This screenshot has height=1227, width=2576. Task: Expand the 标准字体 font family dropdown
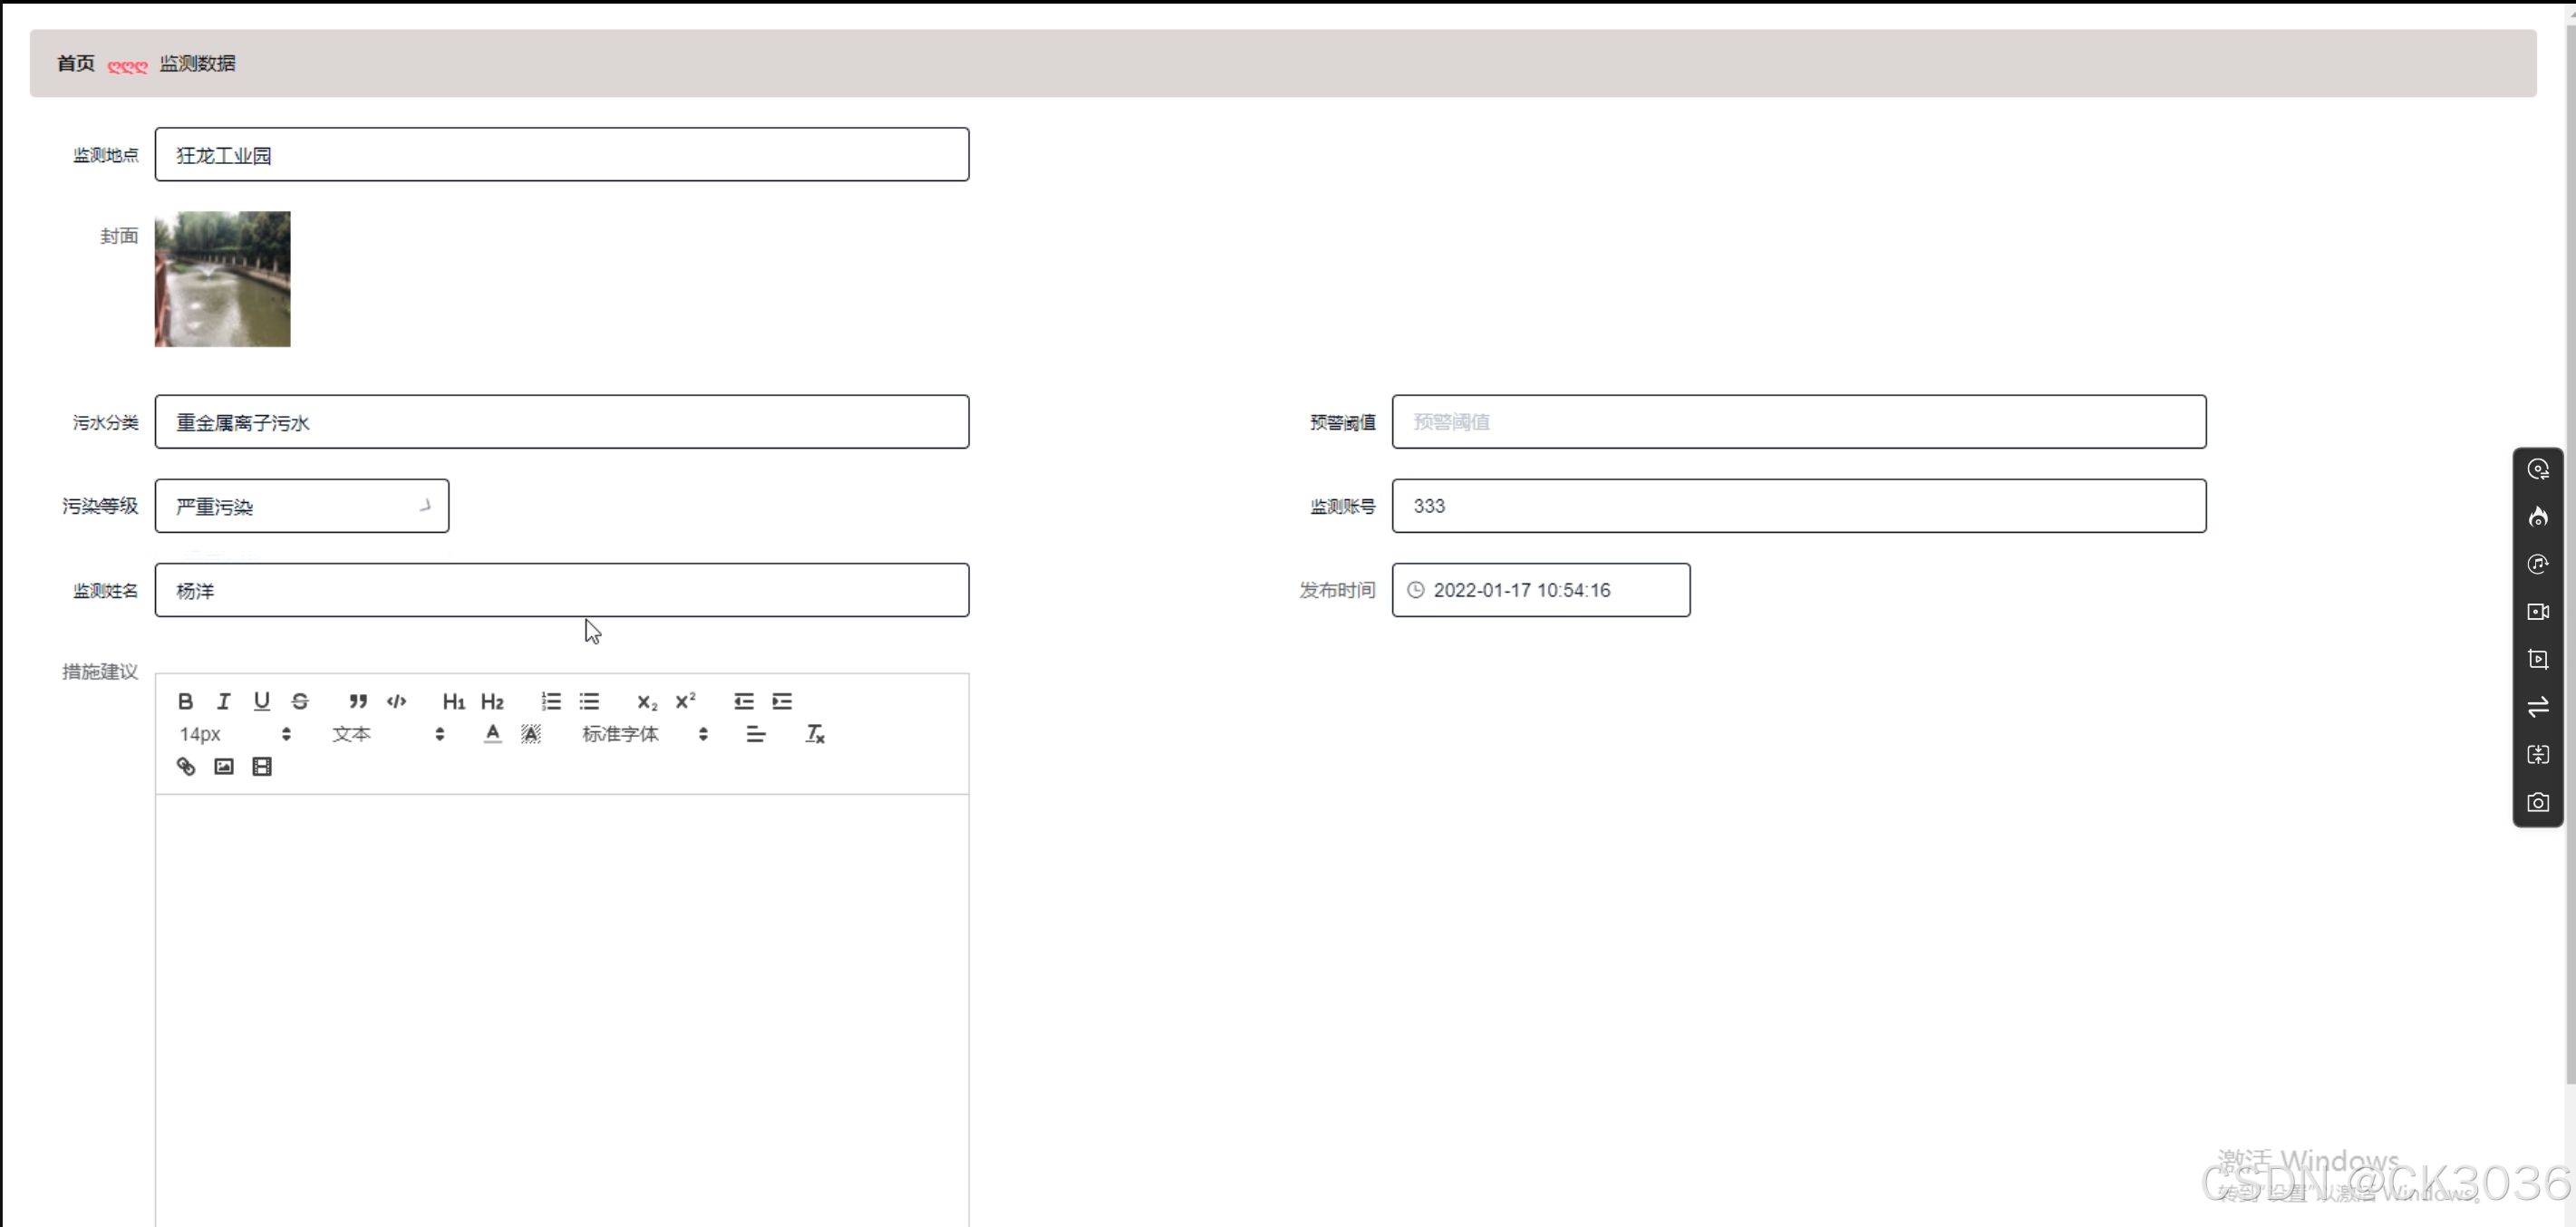pos(645,734)
